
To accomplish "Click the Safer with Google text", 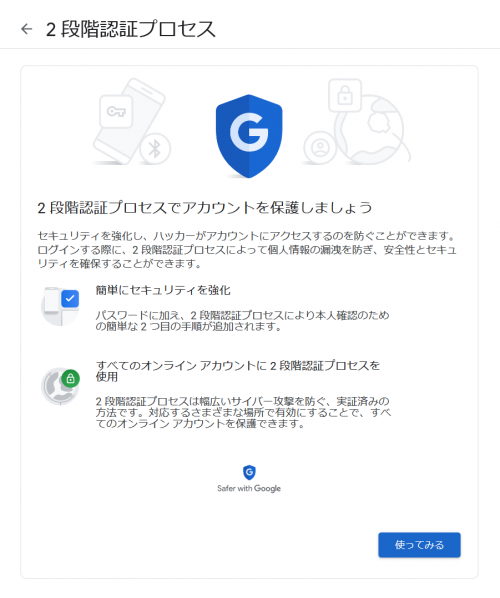I will tap(249, 489).
